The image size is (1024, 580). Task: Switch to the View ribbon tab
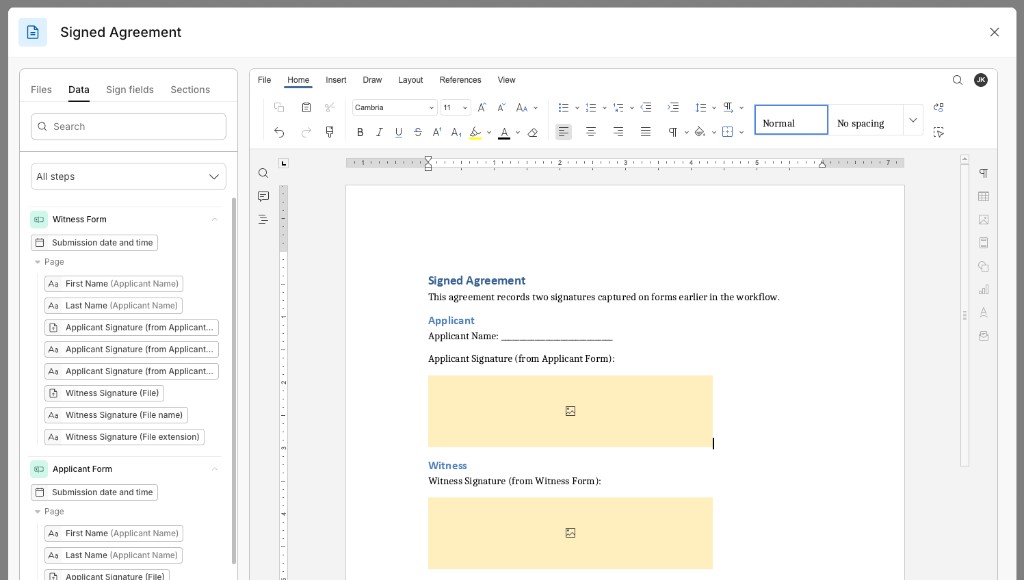click(506, 80)
